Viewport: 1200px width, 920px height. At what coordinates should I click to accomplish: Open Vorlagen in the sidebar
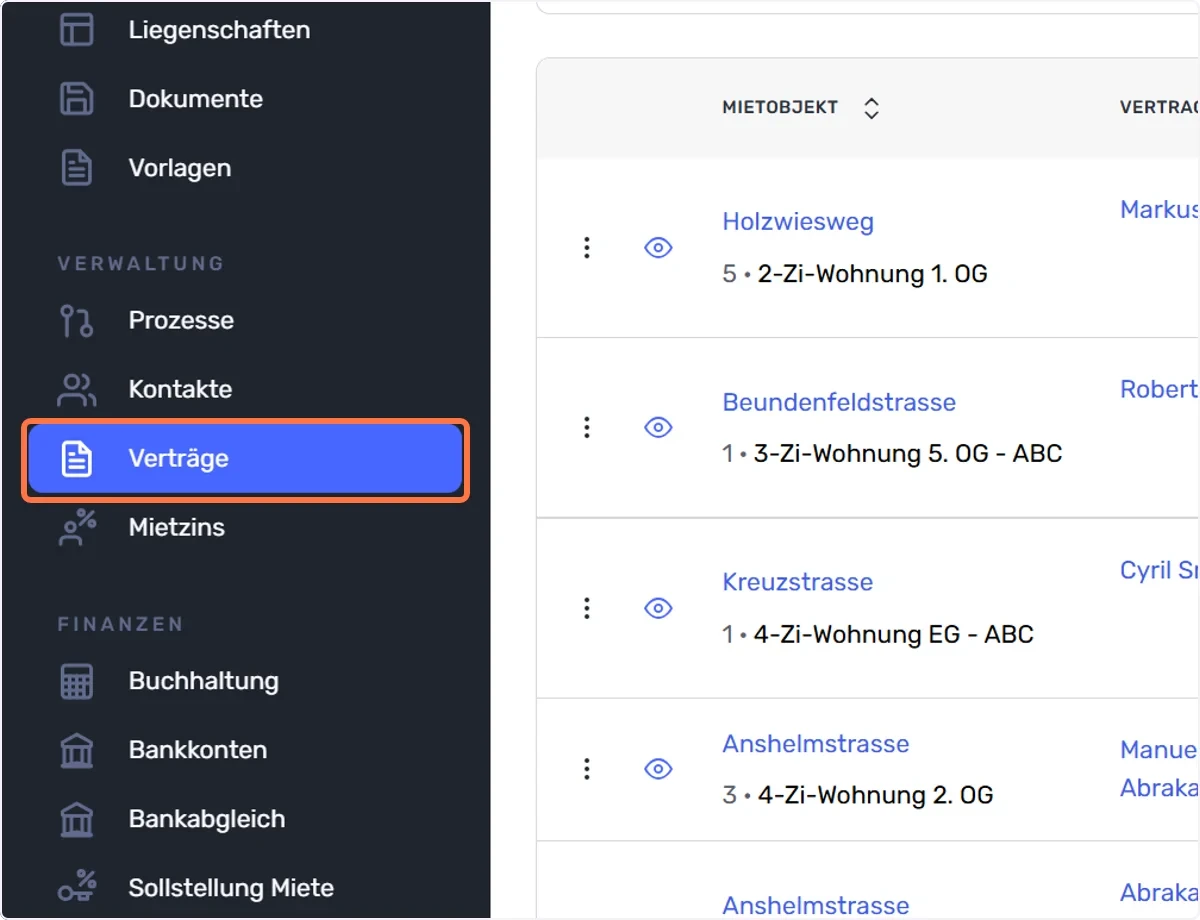coord(180,168)
